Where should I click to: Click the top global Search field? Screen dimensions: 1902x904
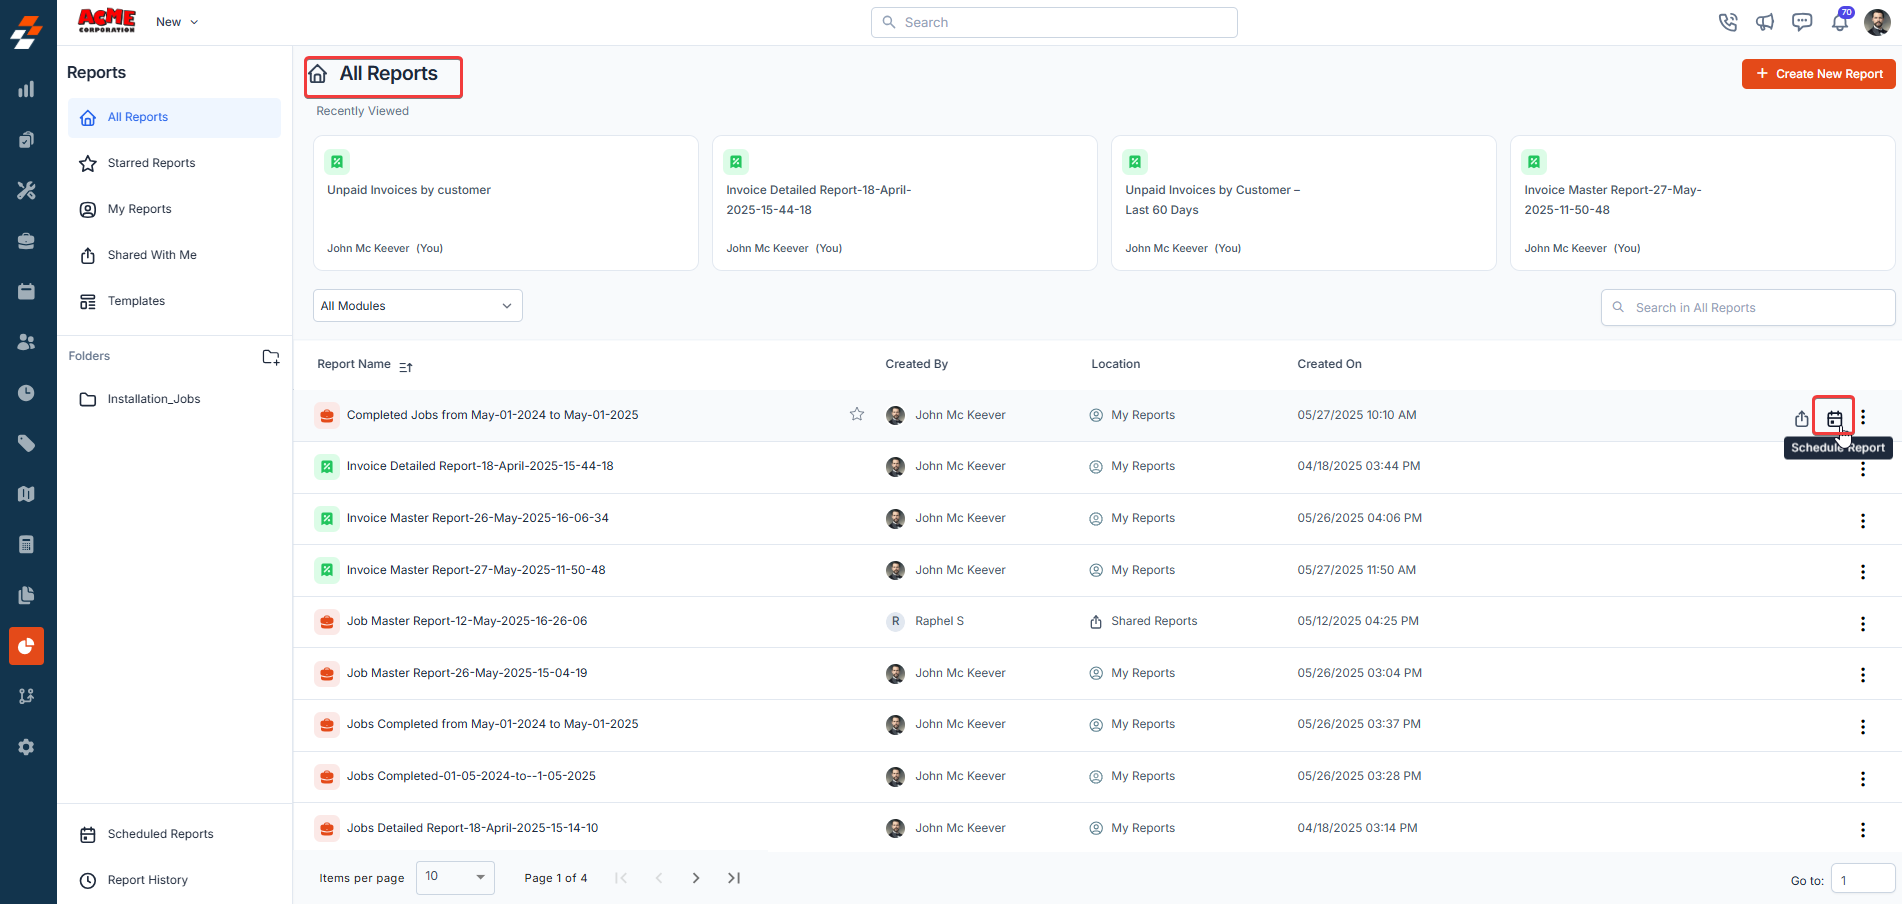(x=1054, y=22)
